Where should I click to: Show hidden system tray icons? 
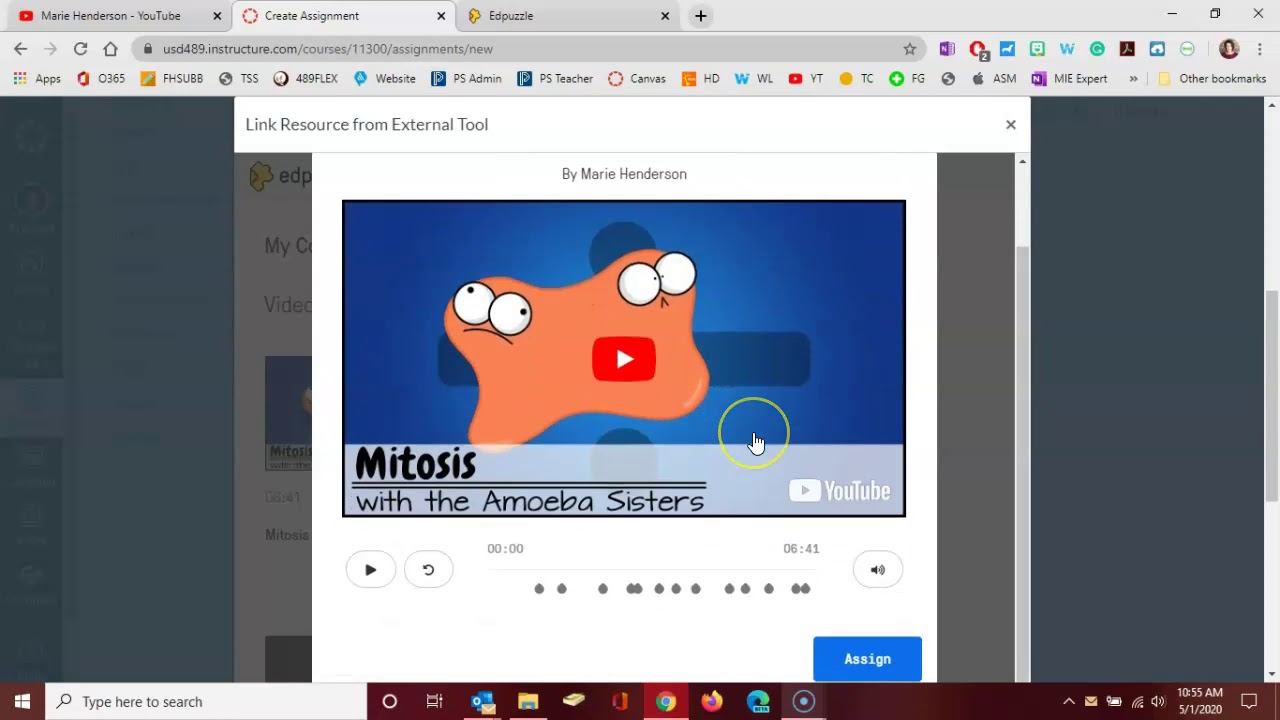(x=1068, y=701)
